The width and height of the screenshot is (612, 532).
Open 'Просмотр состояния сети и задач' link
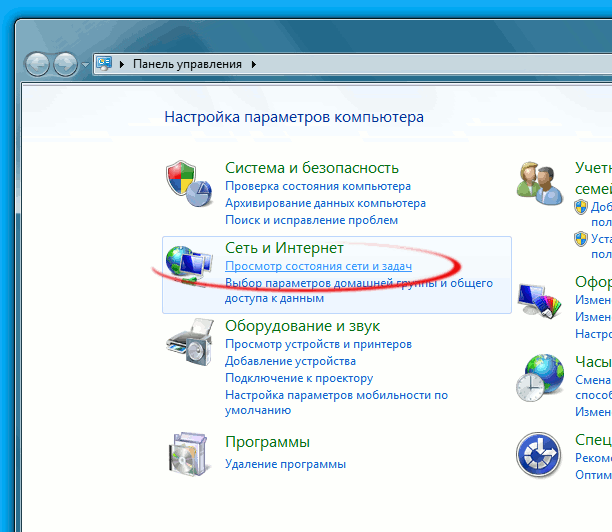(318, 267)
